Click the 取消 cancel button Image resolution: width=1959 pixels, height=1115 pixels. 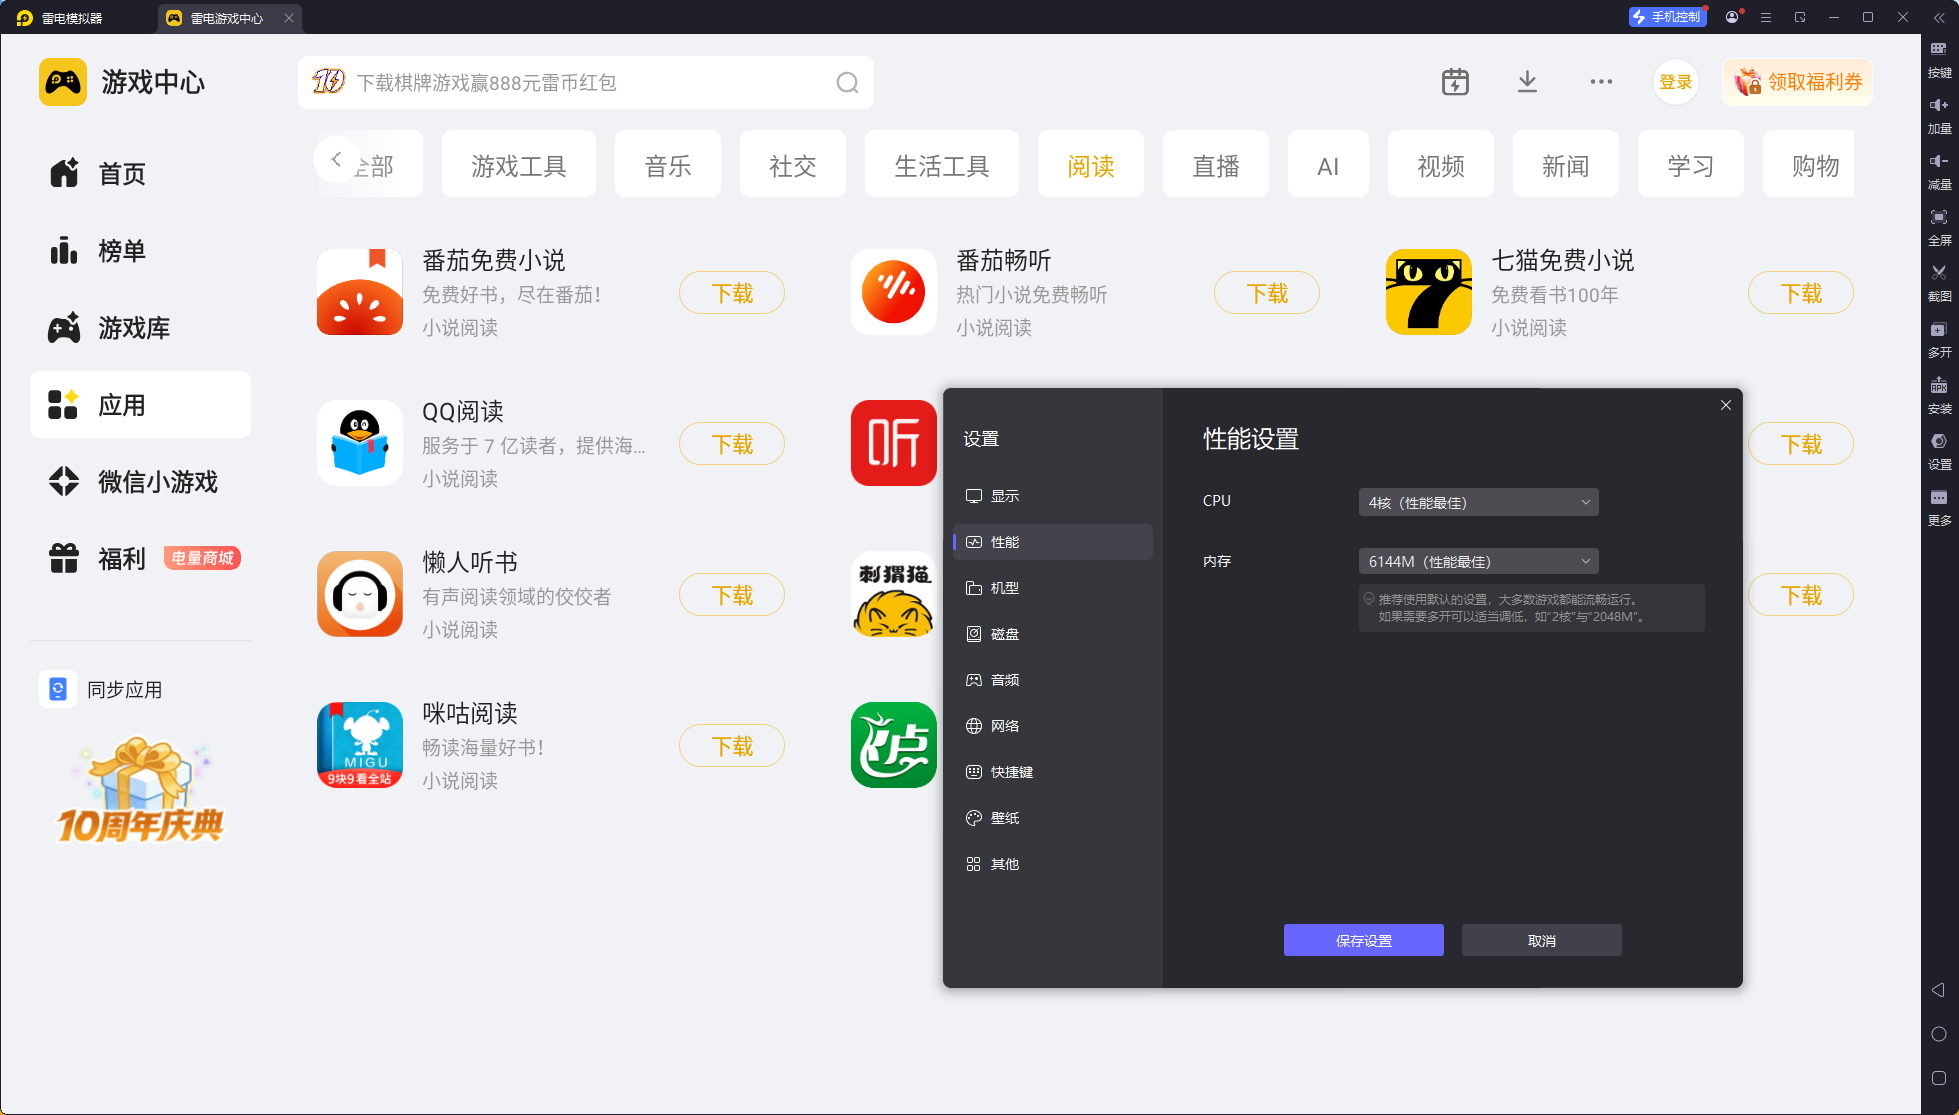(1541, 940)
